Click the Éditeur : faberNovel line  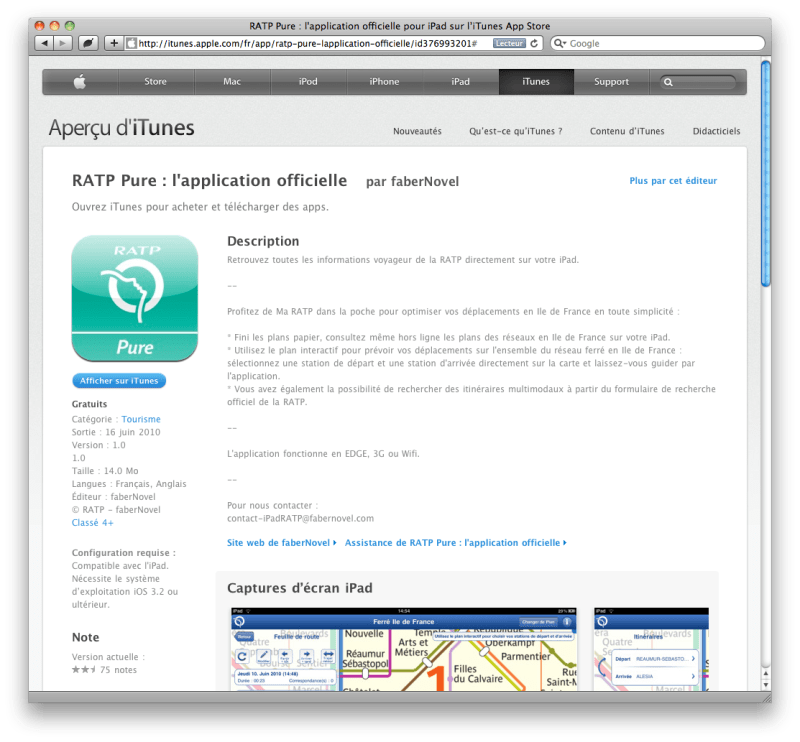113,497
